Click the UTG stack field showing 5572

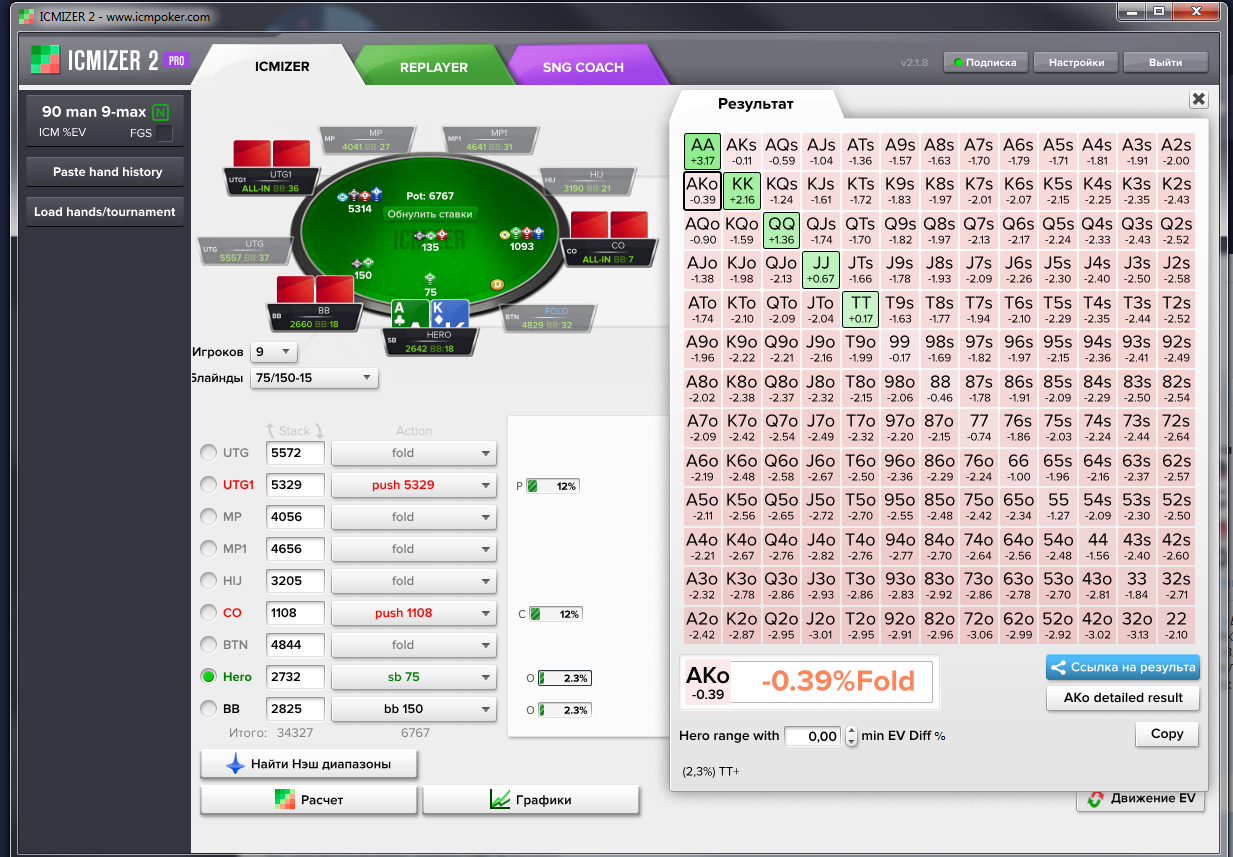tap(295, 453)
